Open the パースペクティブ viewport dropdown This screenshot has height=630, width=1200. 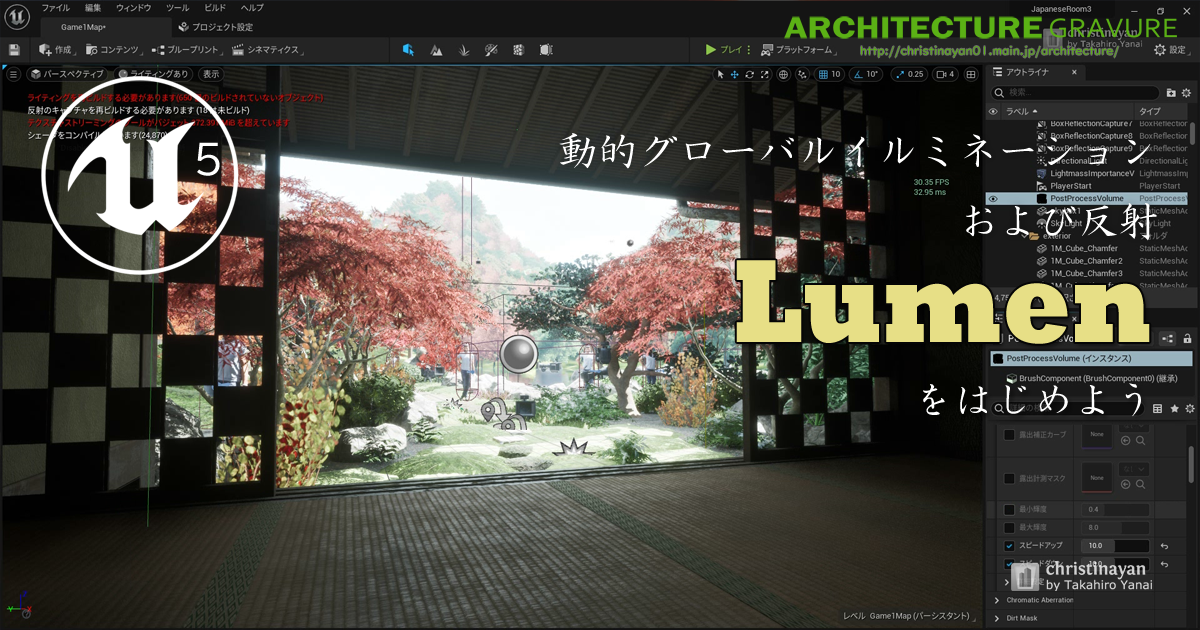[x=66, y=74]
